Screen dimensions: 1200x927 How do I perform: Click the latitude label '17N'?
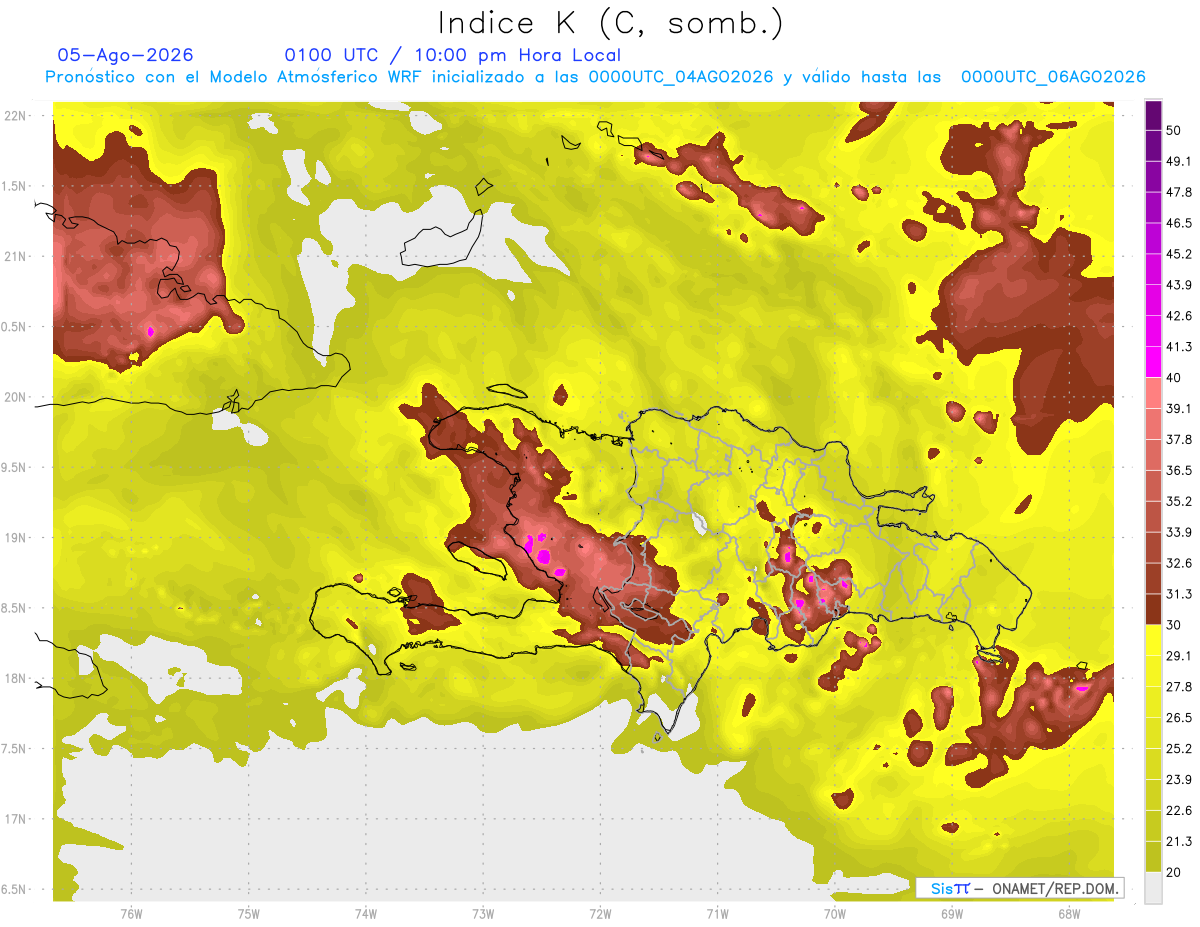pyautogui.click(x=16, y=819)
